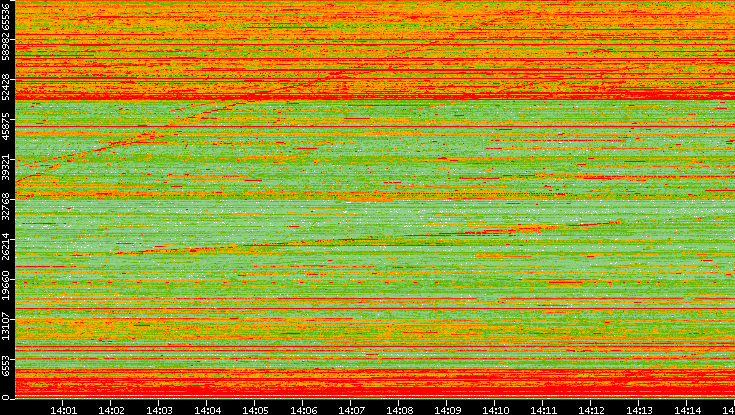Image resolution: width=735 pixels, height=415 pixels.
Task: Click the 58982 vertical axis label
Action: point(5,46)
